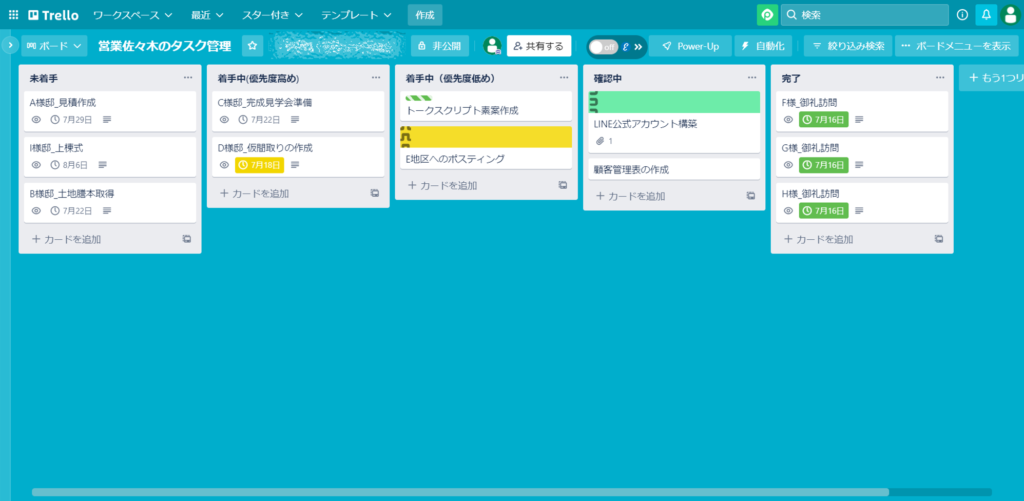The width and height of the screenshot is (1024, 501).
Task: Open the information icon next to search
Action: pos(962,15)
